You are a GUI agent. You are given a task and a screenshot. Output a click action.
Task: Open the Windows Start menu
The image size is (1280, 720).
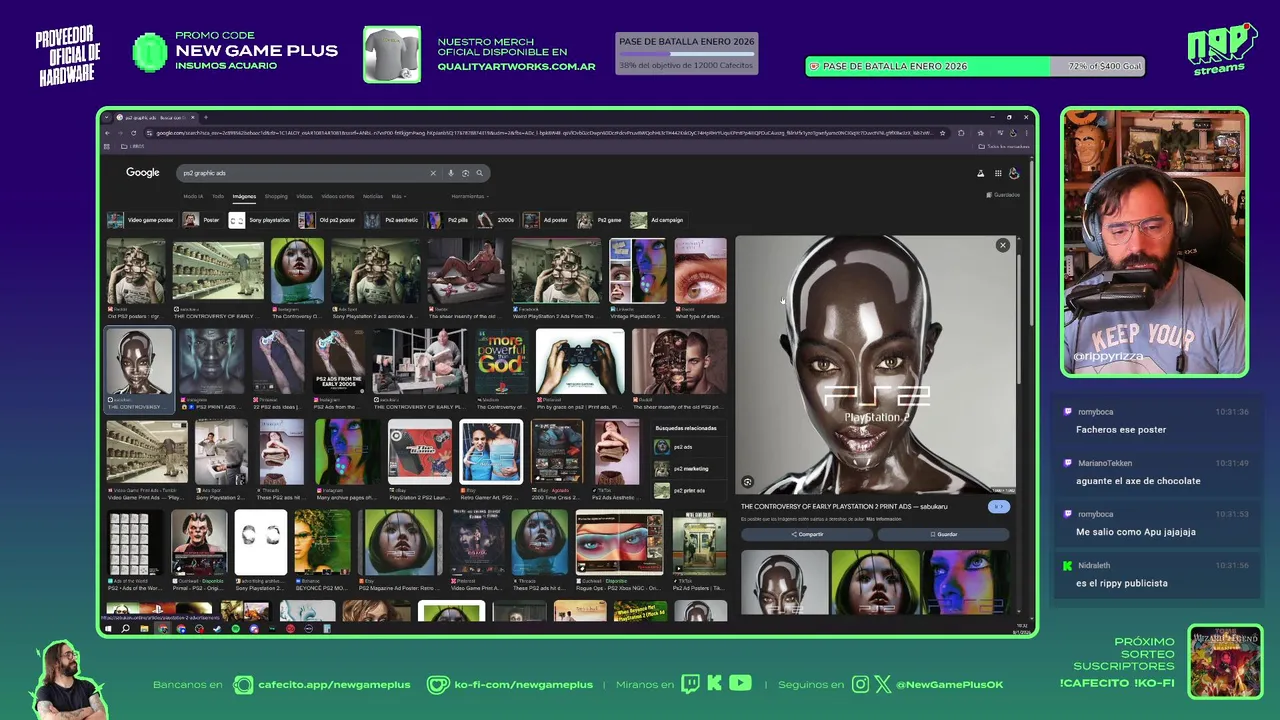point(109,629)
